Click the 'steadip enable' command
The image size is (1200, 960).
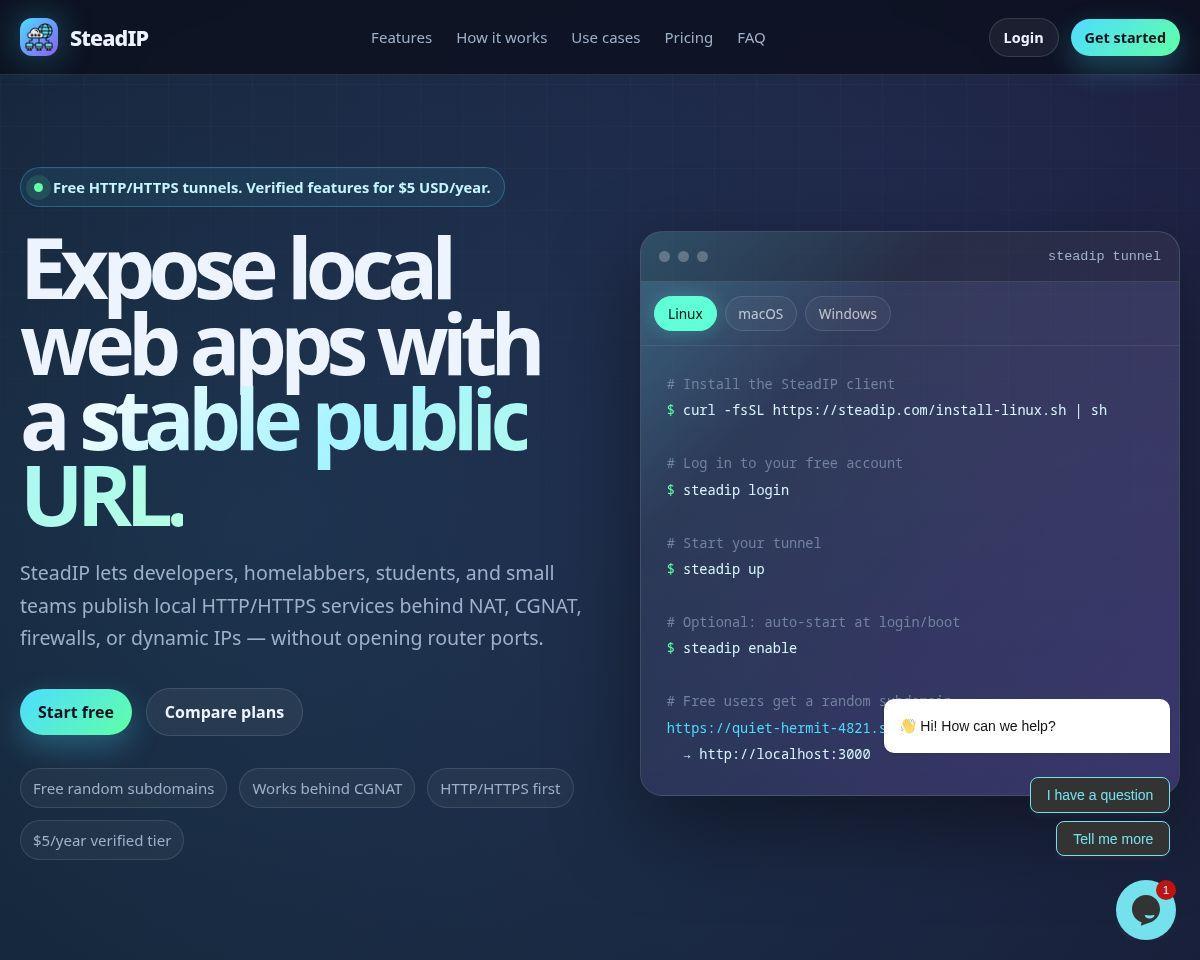pos(732,648)
